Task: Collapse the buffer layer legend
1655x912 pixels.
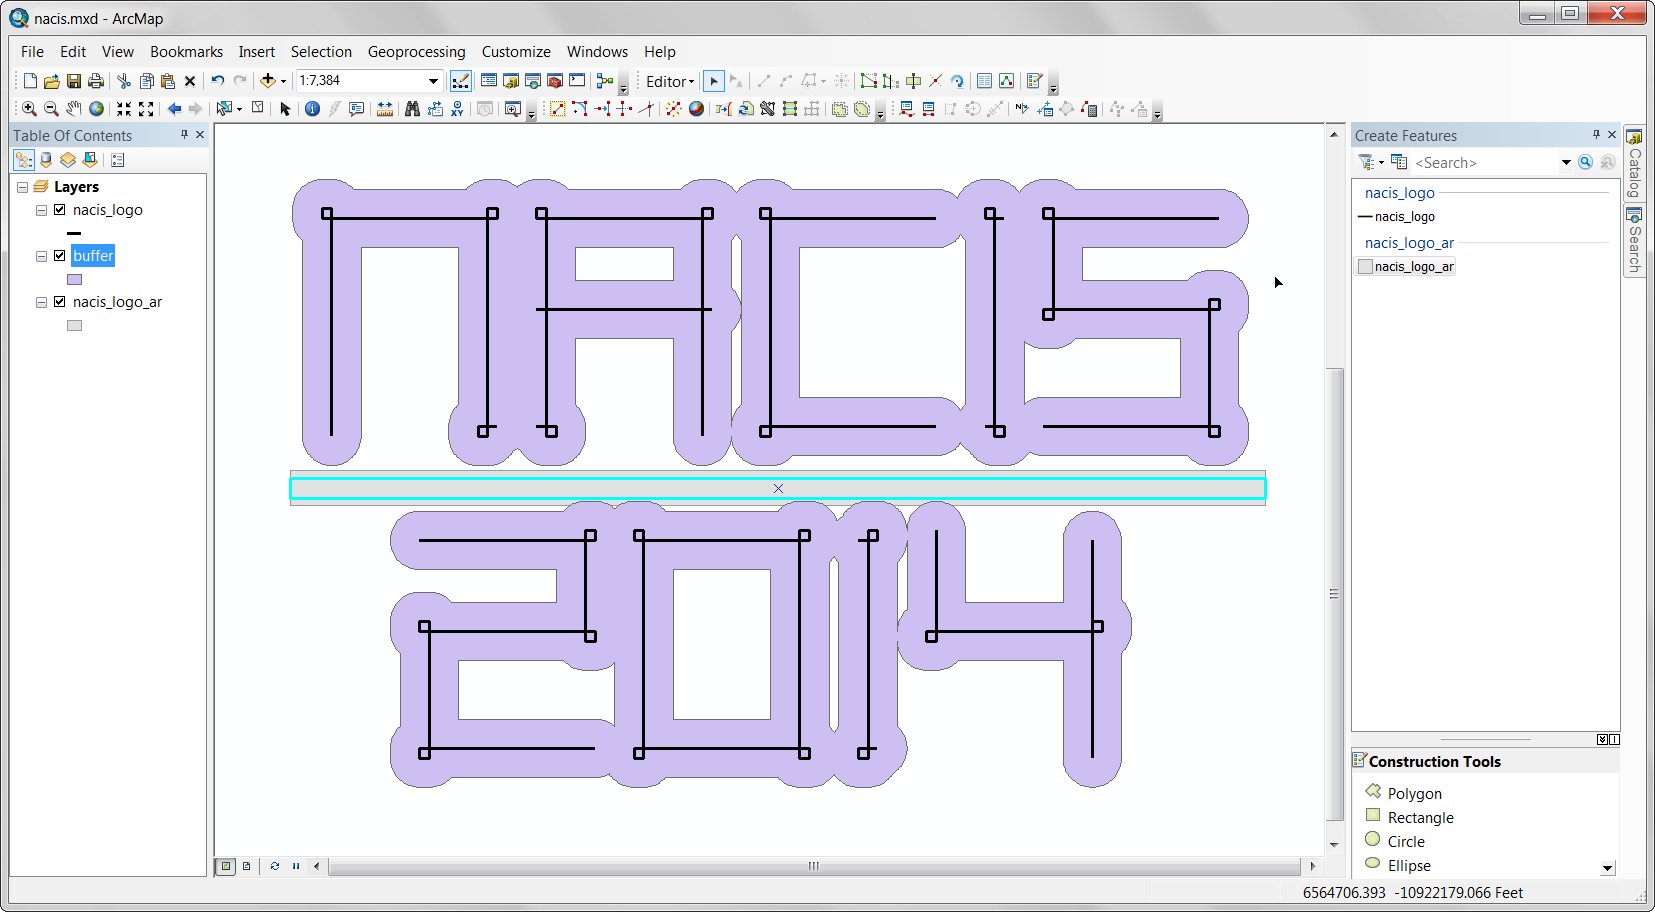Action: [41, 256]
